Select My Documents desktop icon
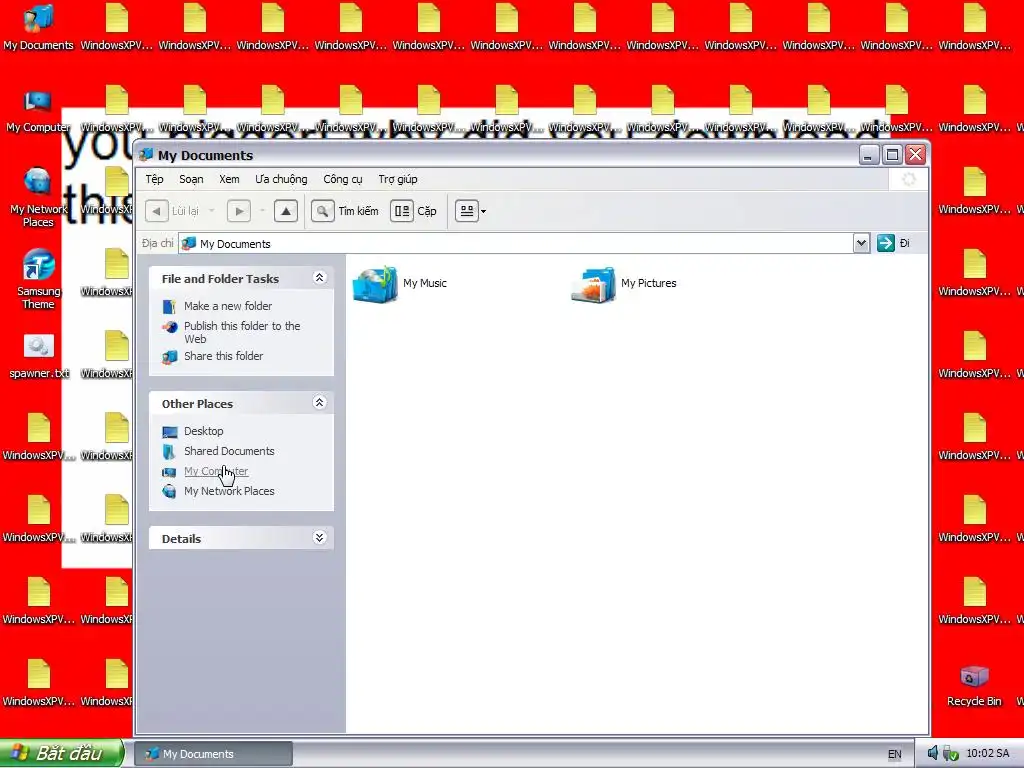The image size is (1024, 768). pos(39,28)
